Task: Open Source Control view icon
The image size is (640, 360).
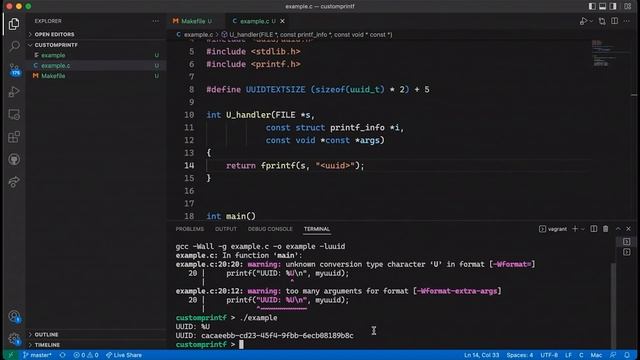Action: point(14,69)
